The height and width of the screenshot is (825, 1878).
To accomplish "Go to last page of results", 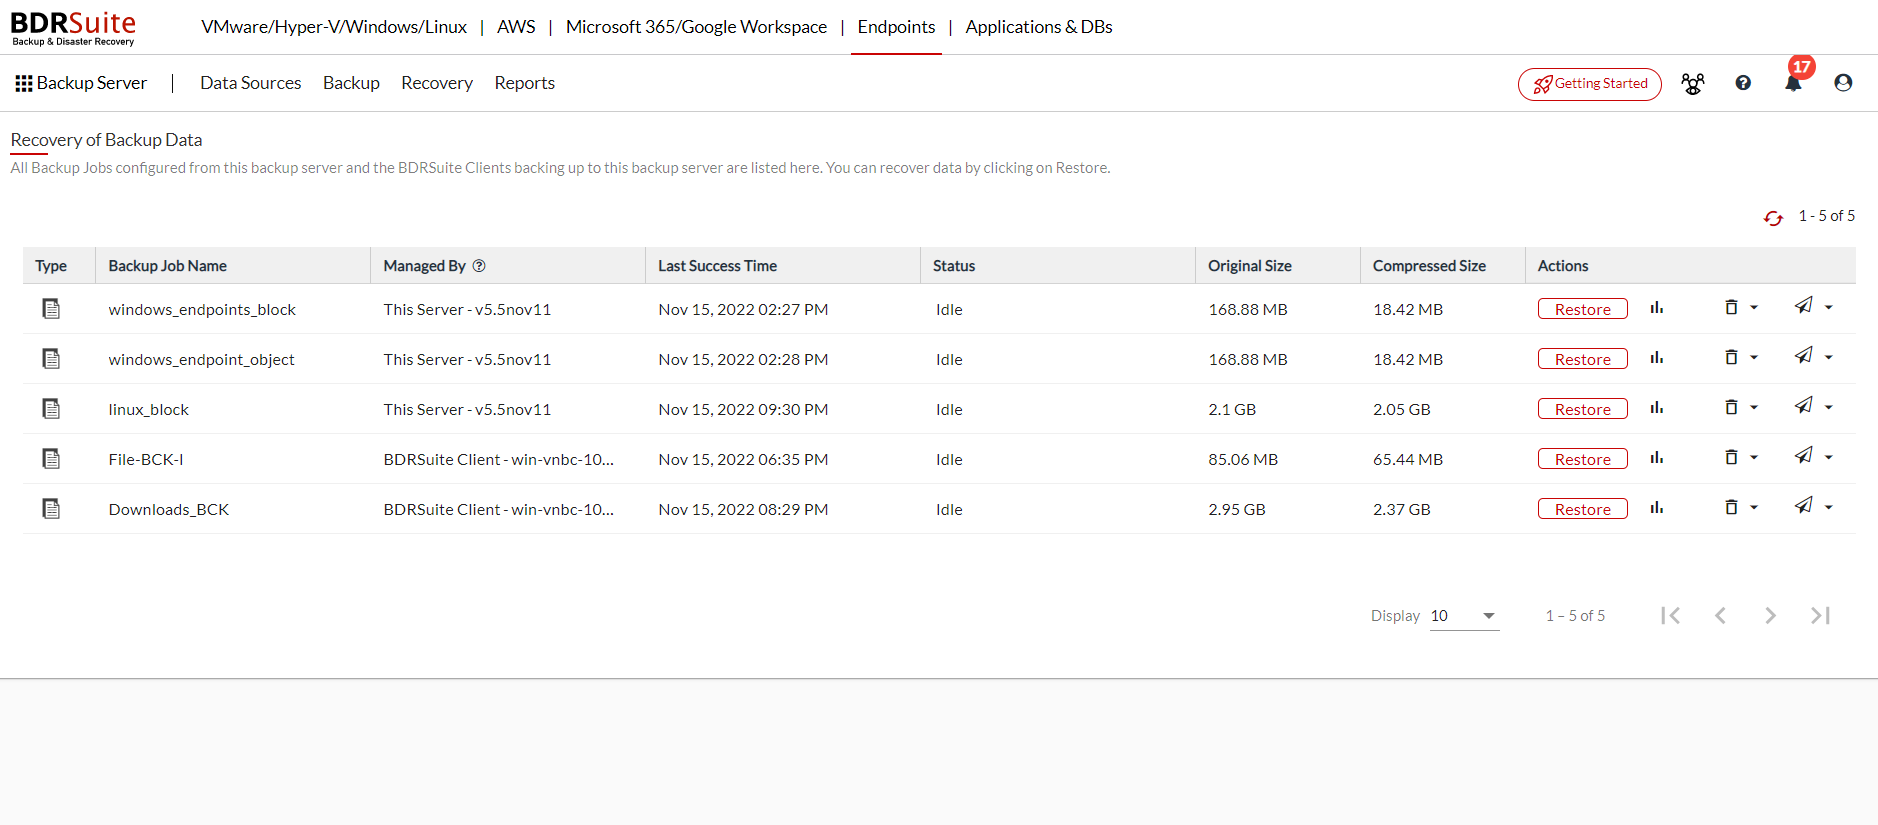I will point(1820,616).
